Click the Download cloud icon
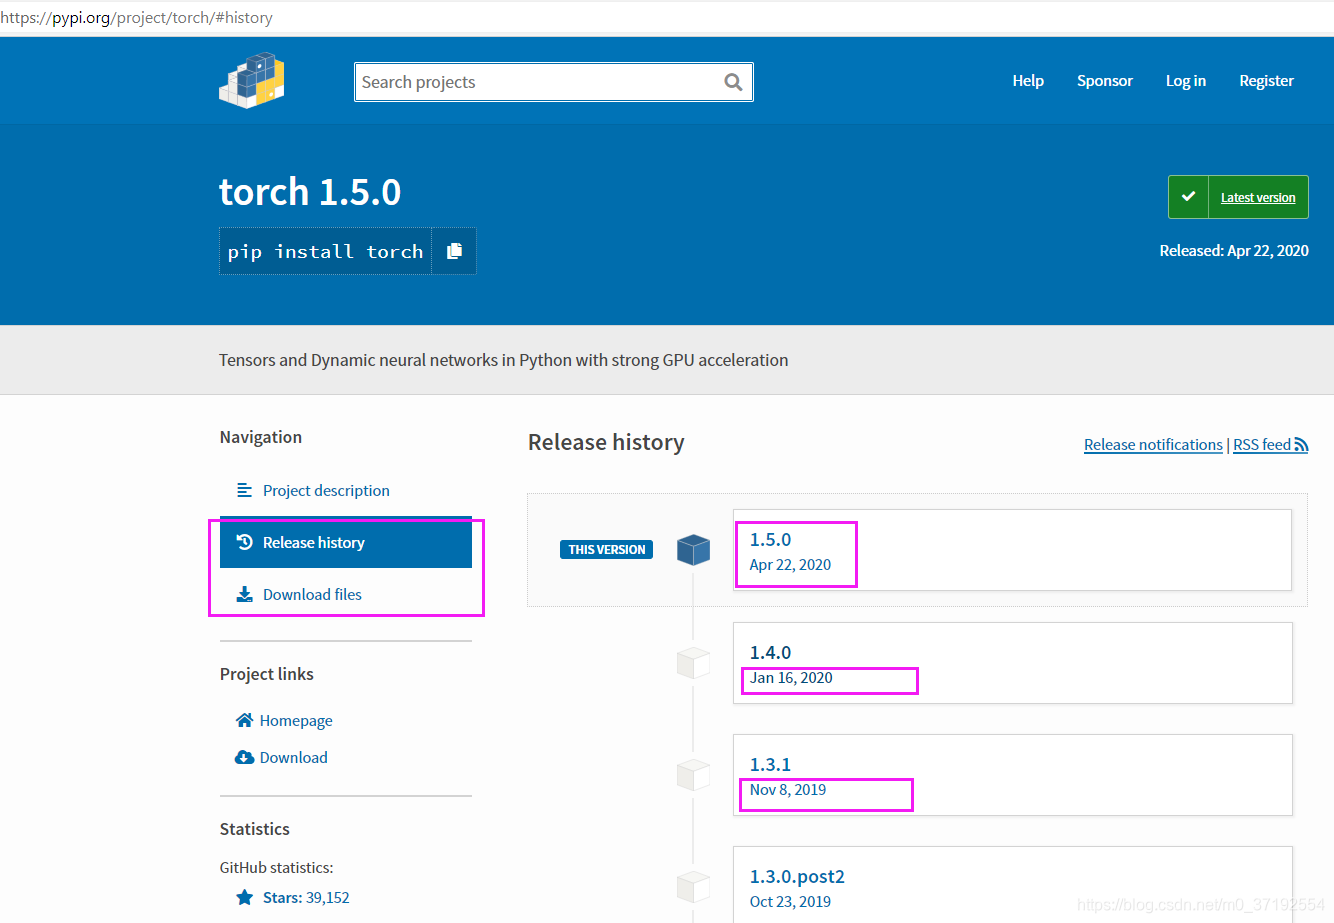 [x=243, y=757]
